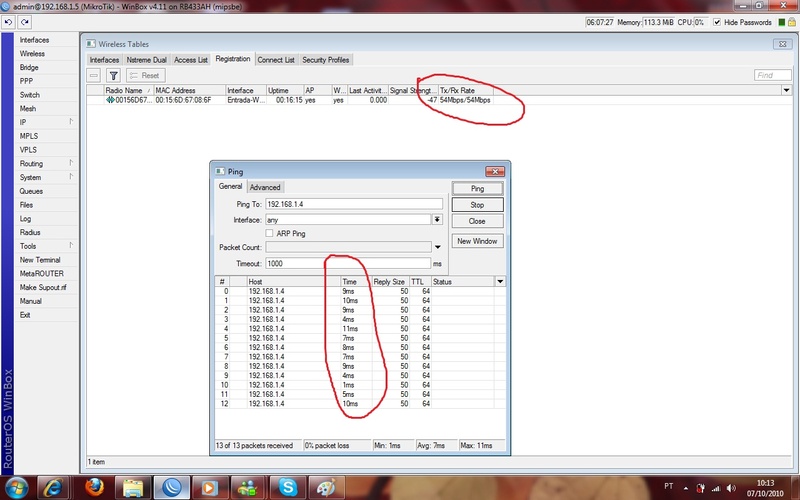Click the Ping button

pos(477,188)
